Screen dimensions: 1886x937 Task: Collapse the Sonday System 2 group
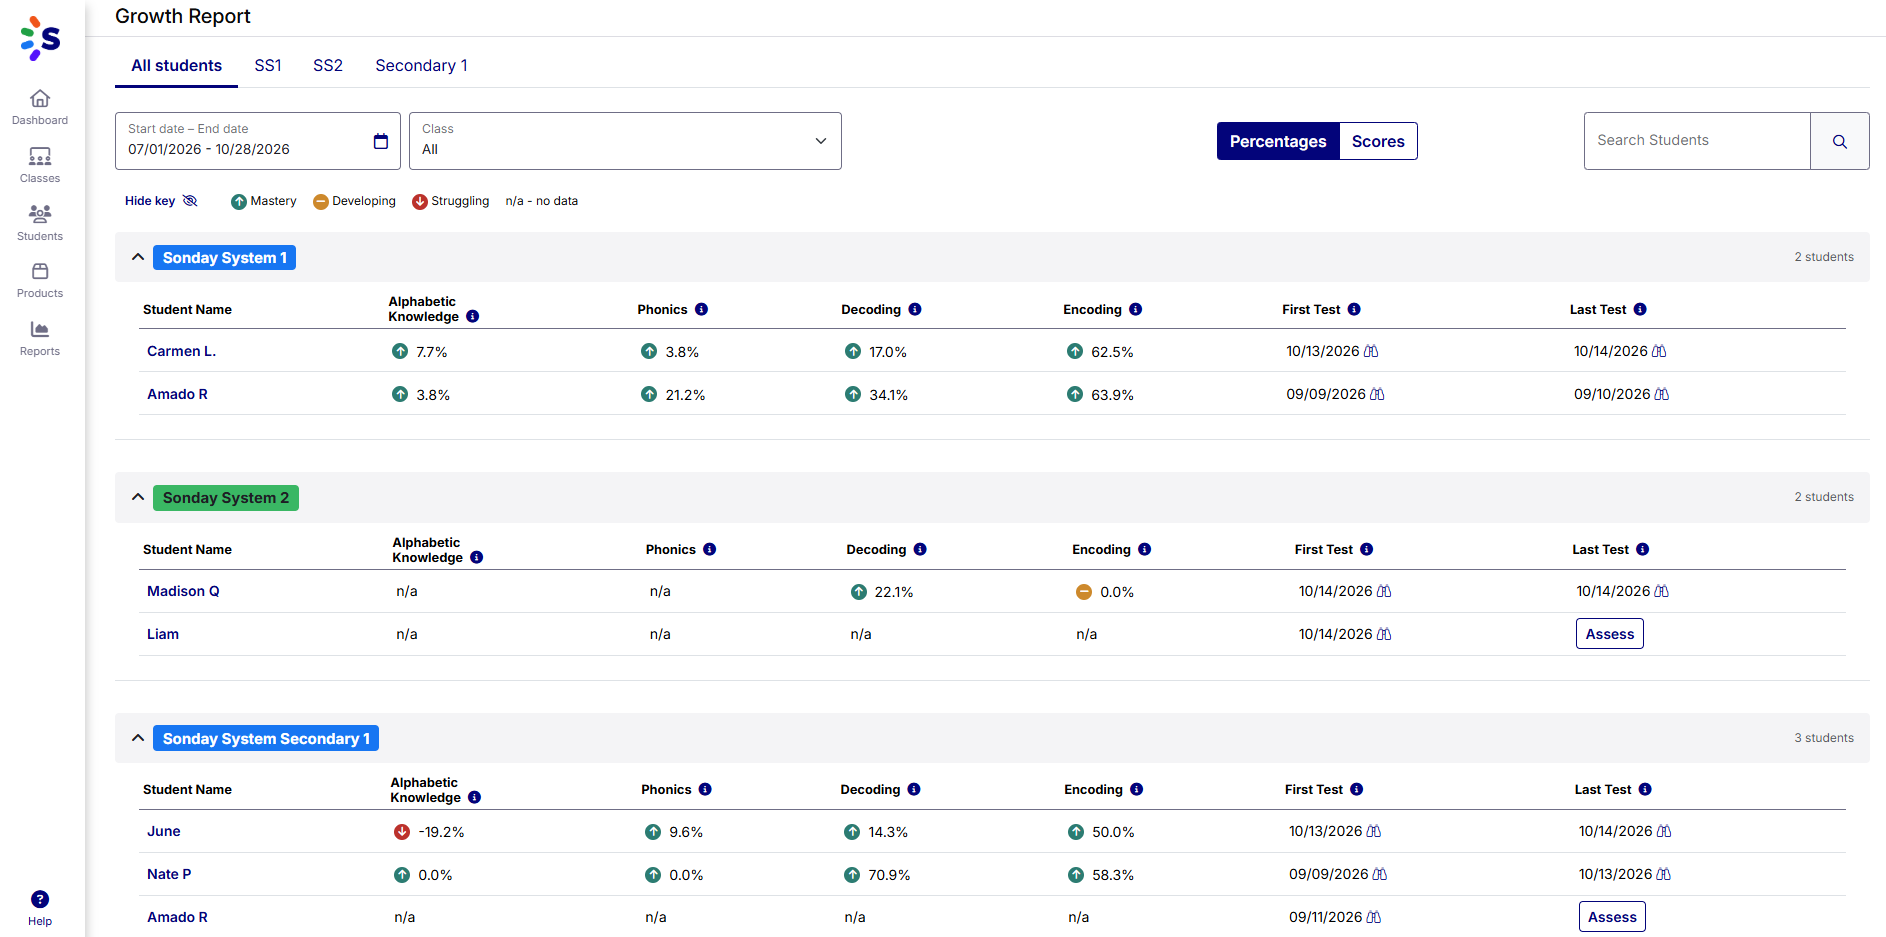click(x=138, y=497)
